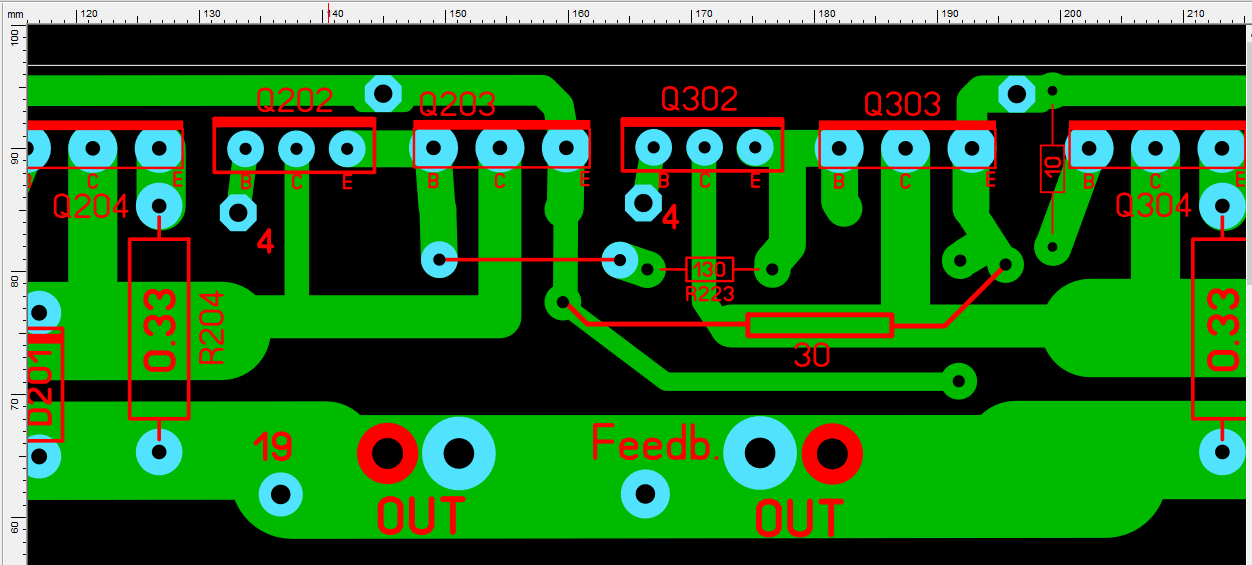
Task: Select the red '4' beside Q302's octagonal pad
Action: point(671,217)
